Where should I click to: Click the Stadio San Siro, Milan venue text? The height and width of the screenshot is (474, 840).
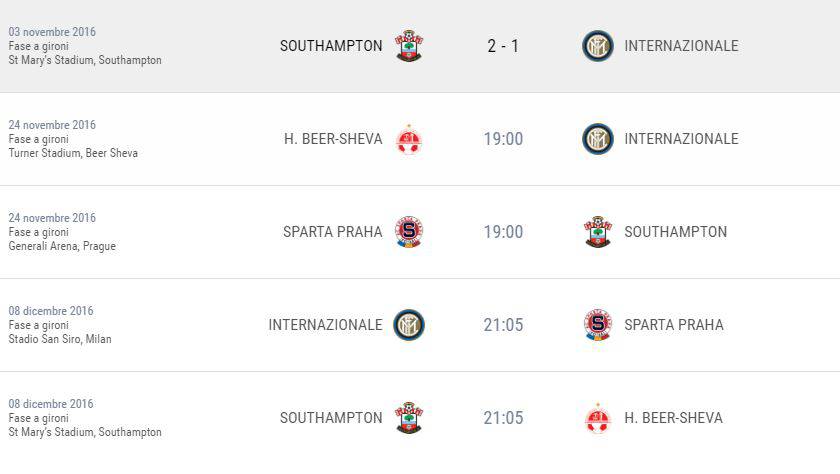pyautogui.click(x=60, y=339)
